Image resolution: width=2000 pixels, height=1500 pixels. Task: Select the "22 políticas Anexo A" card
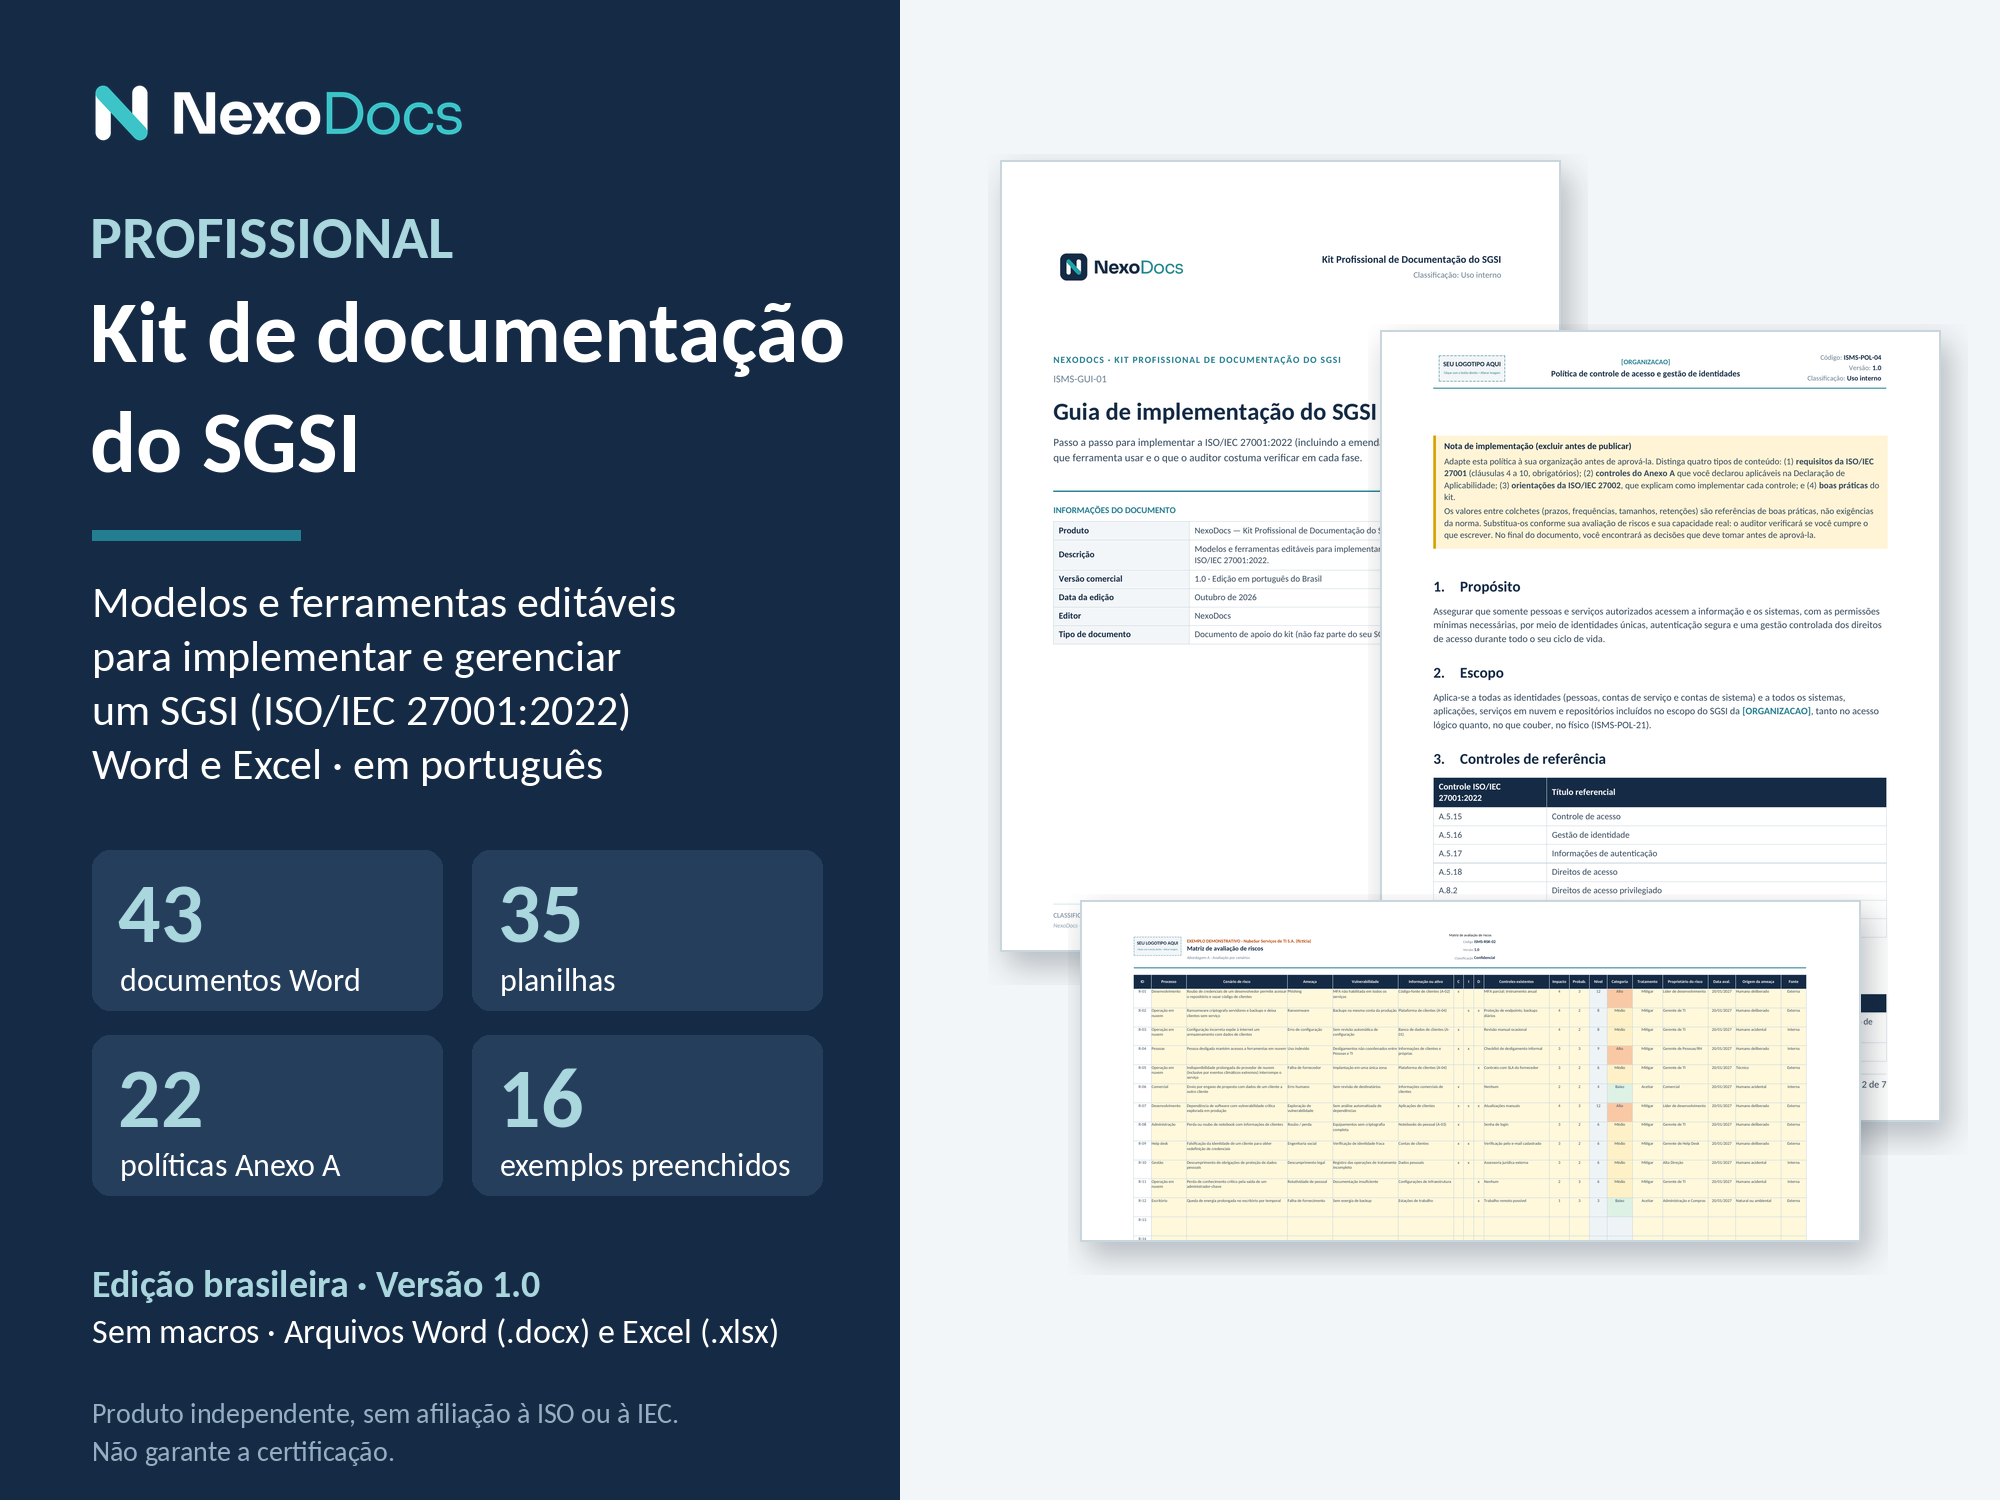click(x=267, y=1115)
